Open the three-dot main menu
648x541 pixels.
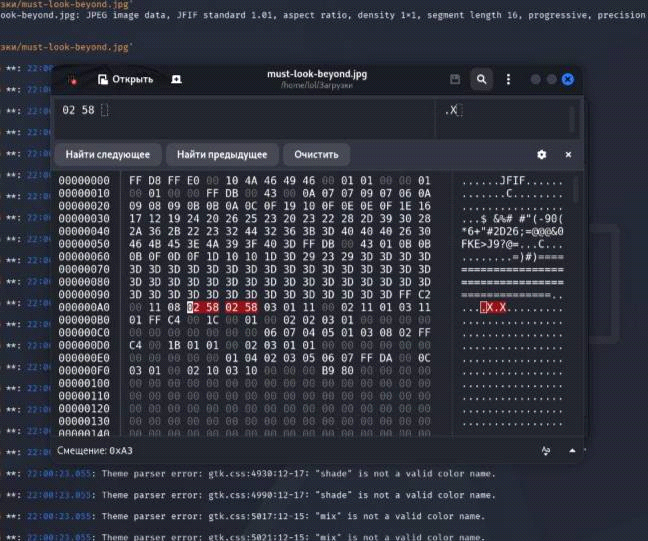pos(508,79)
